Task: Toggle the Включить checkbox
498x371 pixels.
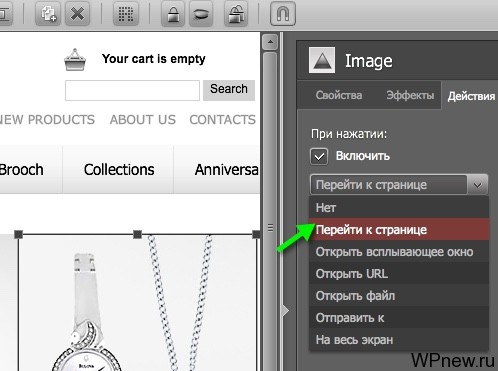Action: [319, 156]
